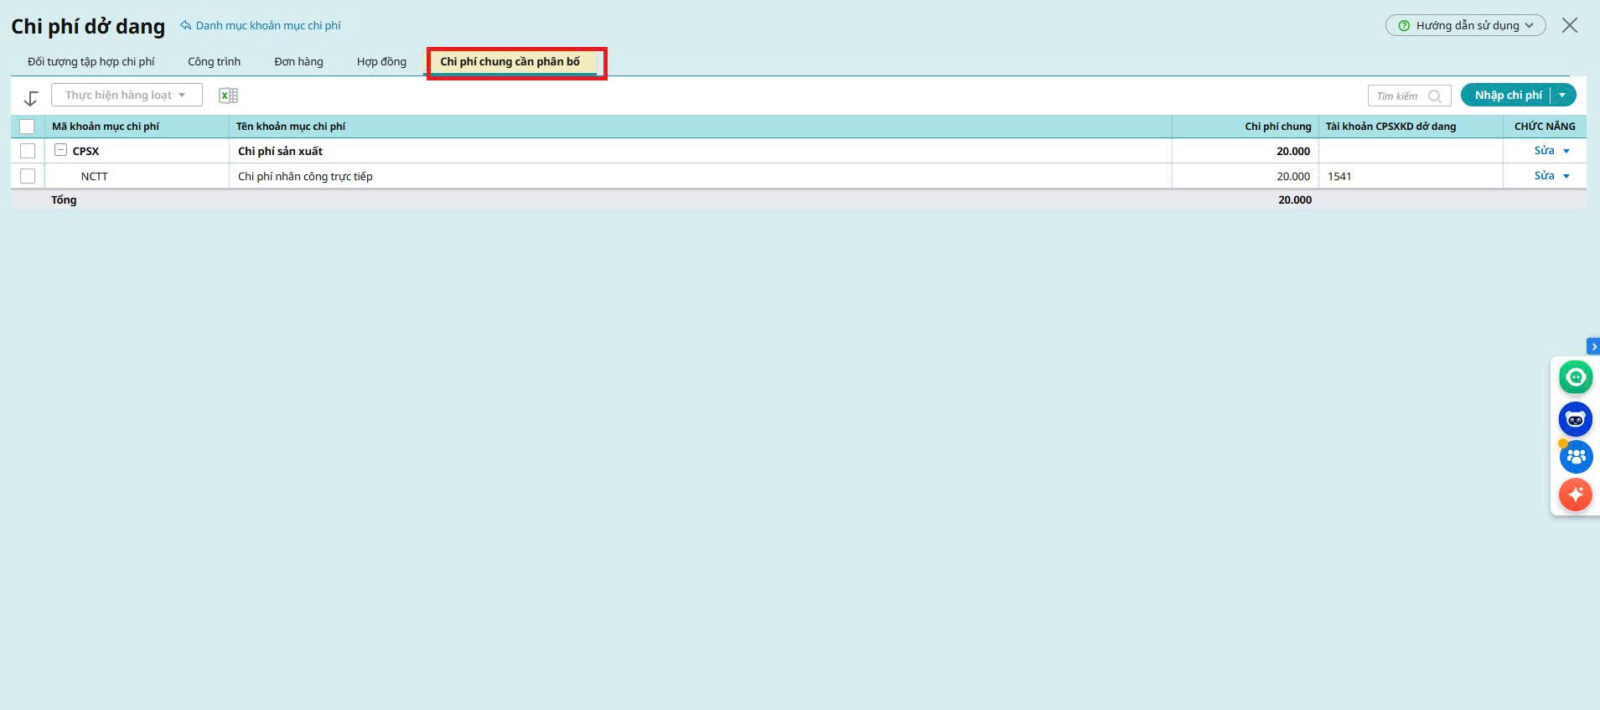Click the Nhập chi phí button

click(1507, 95)
